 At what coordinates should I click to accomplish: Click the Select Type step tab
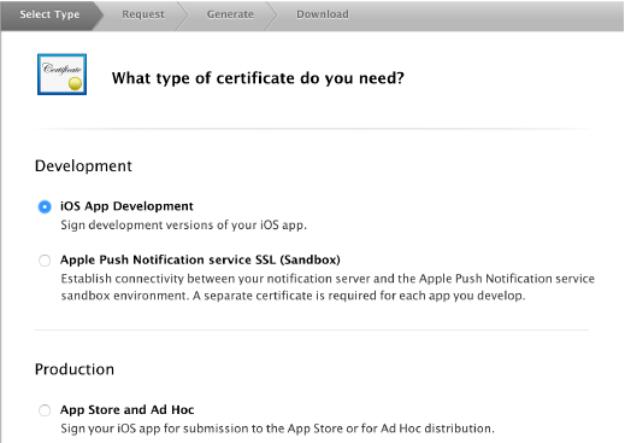pyautogui.click(x=50, y=15)
